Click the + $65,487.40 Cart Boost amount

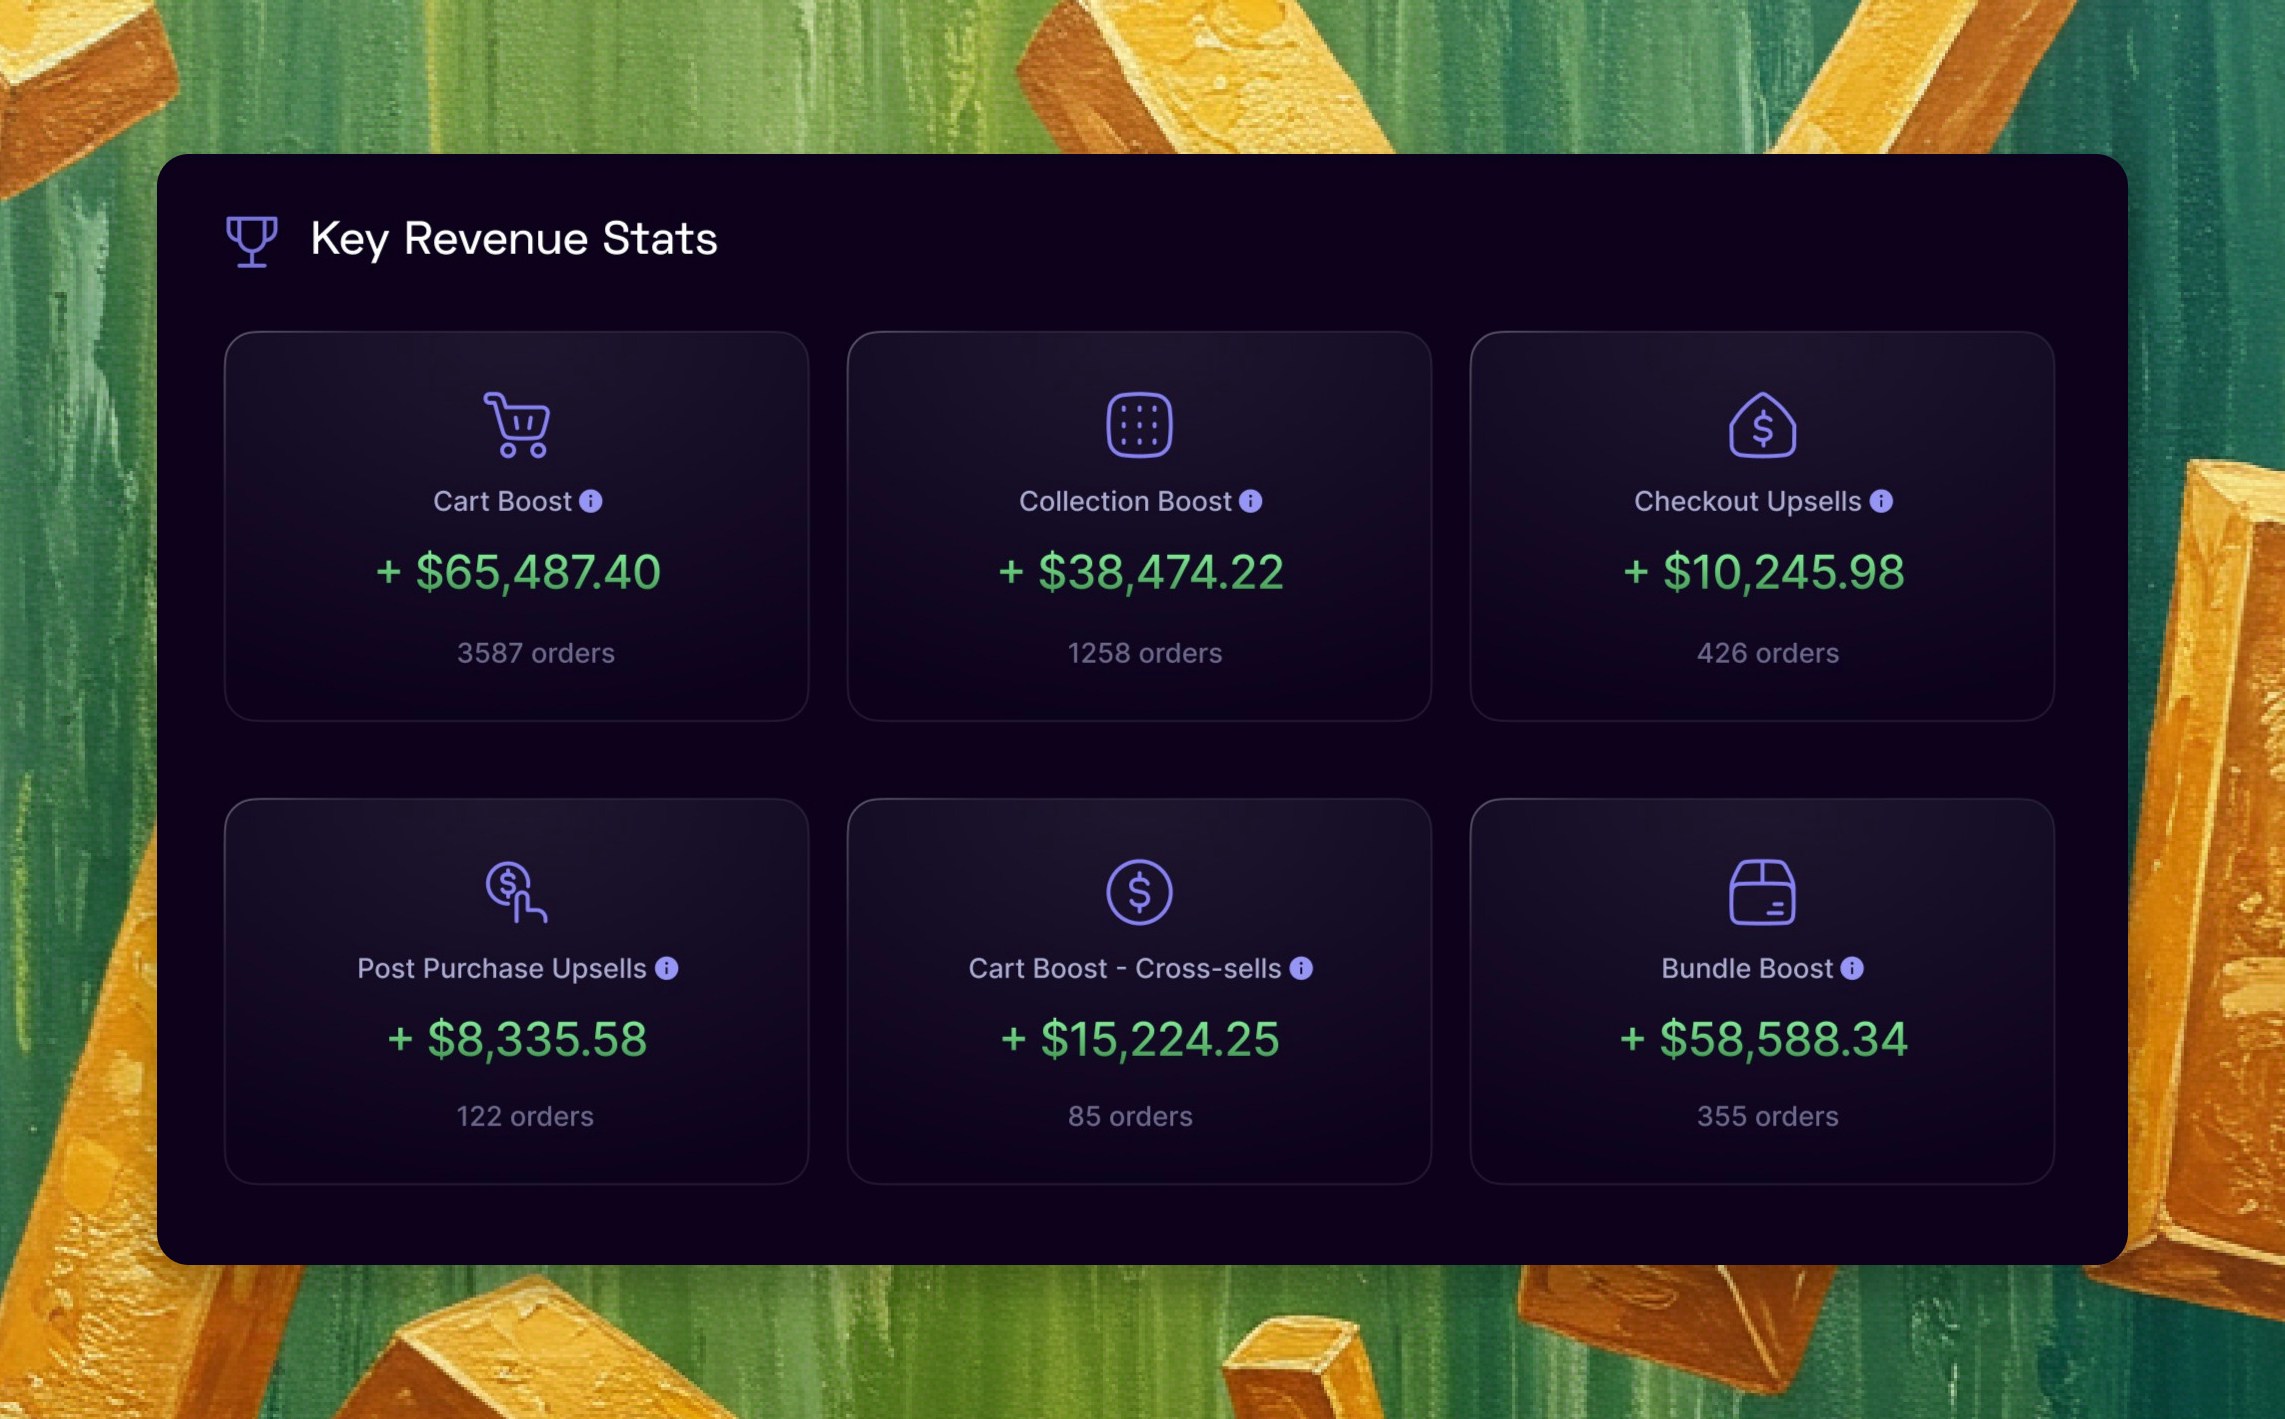click(x=518, y=572)
